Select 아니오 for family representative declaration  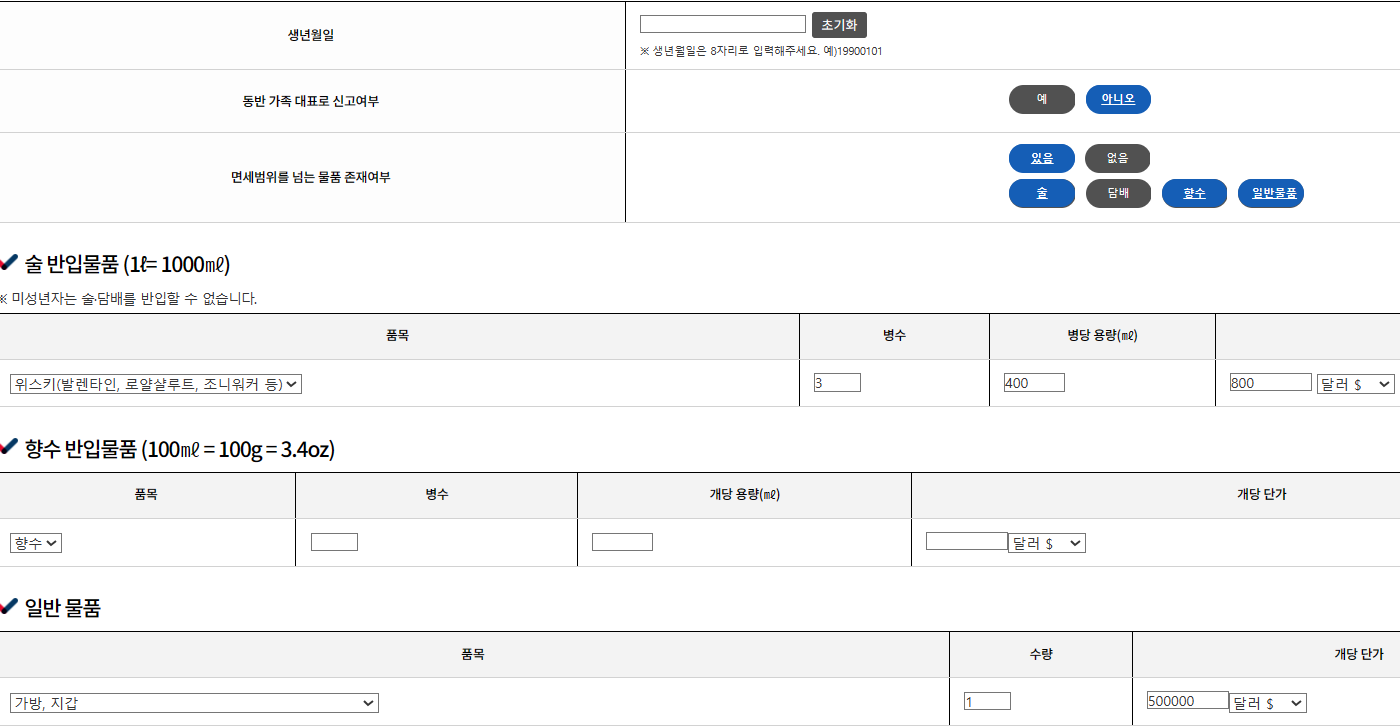pyautogui.click(x=1118, y=99)
